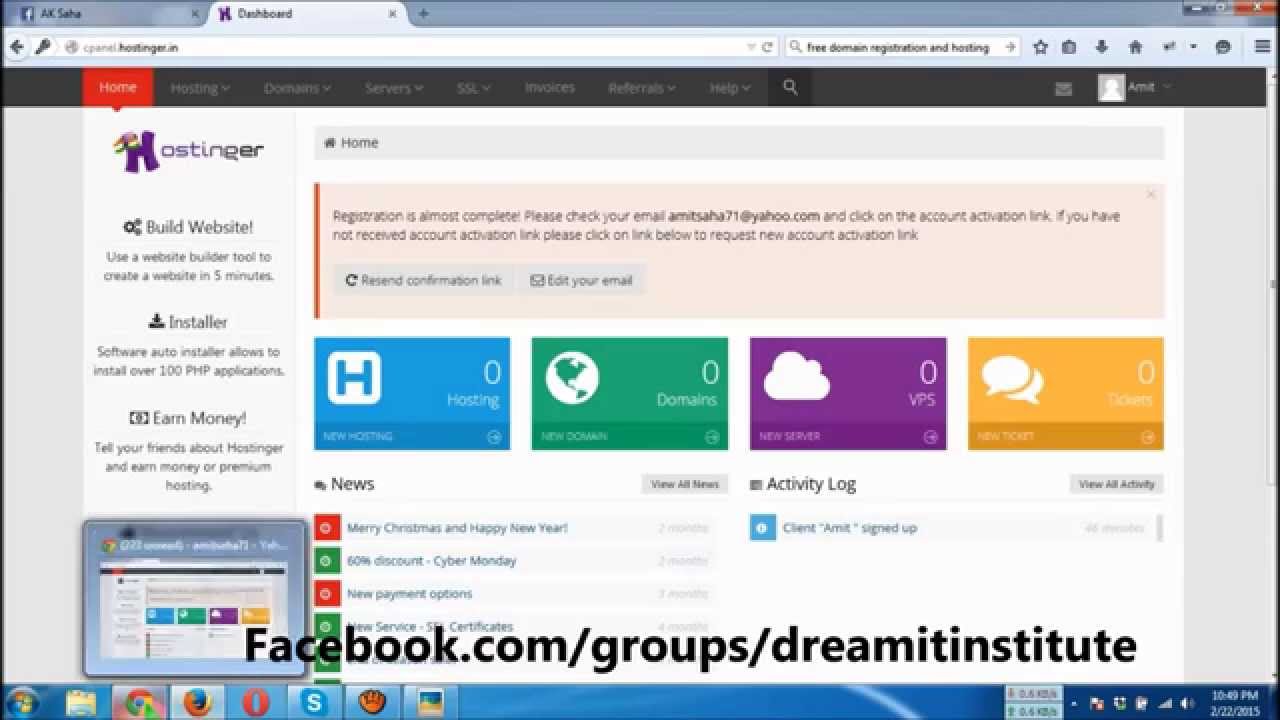Open the Build Website! link
This screenshot has height=720, width=1280.
click(x=188, y=227)
